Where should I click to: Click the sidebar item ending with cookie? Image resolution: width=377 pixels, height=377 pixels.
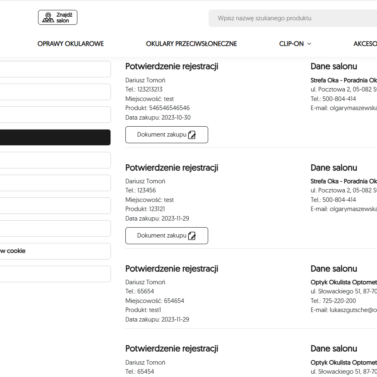coord(55,251)
